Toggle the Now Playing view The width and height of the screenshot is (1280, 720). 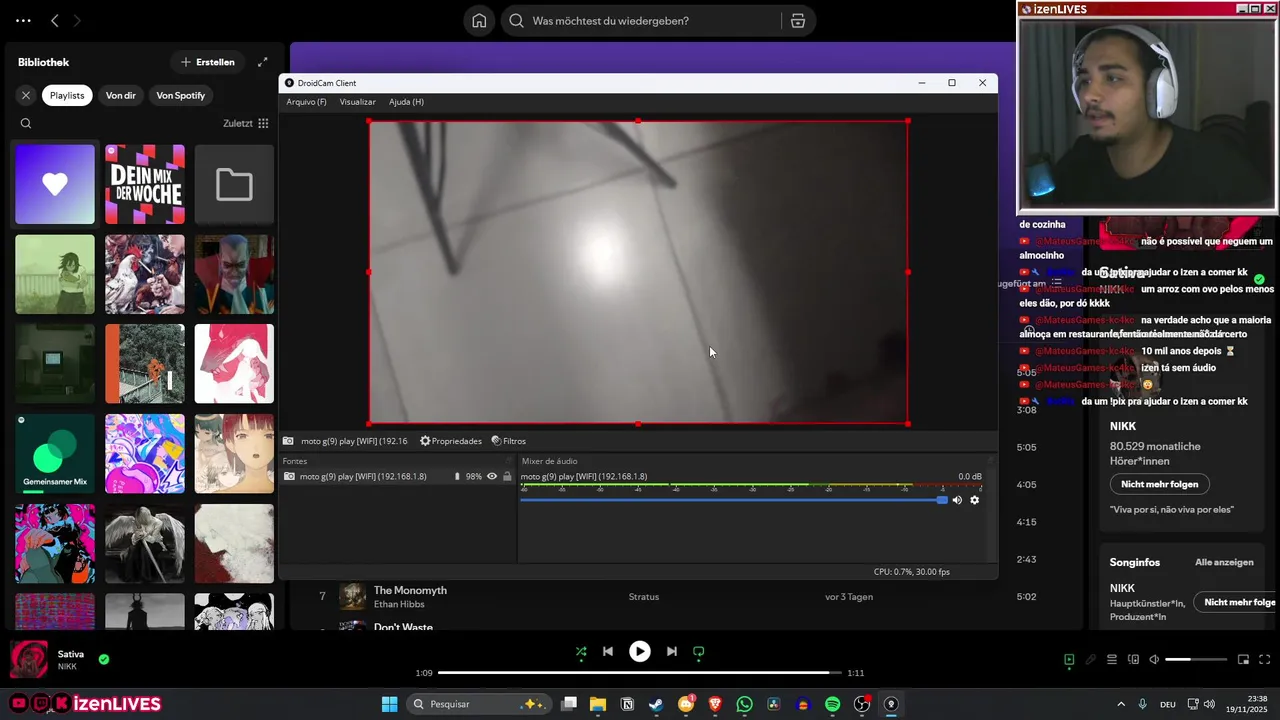(1069, 660)
